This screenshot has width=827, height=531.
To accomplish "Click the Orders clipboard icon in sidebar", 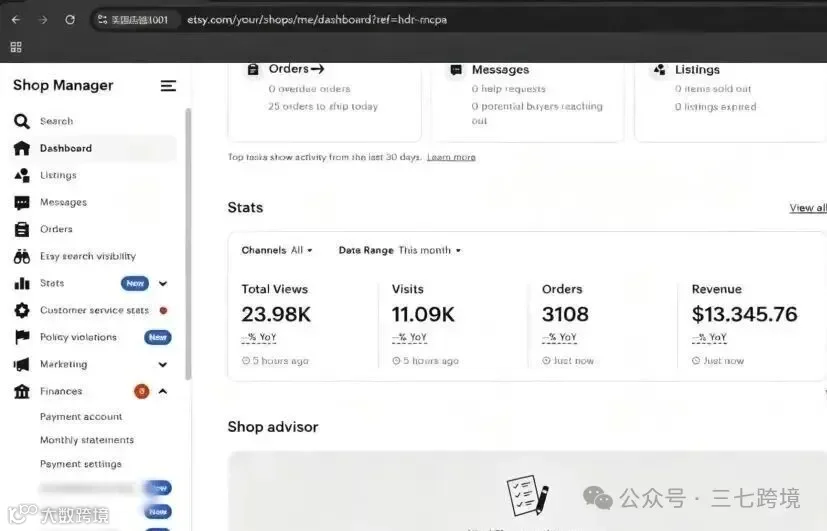I will tap(22, 229).
